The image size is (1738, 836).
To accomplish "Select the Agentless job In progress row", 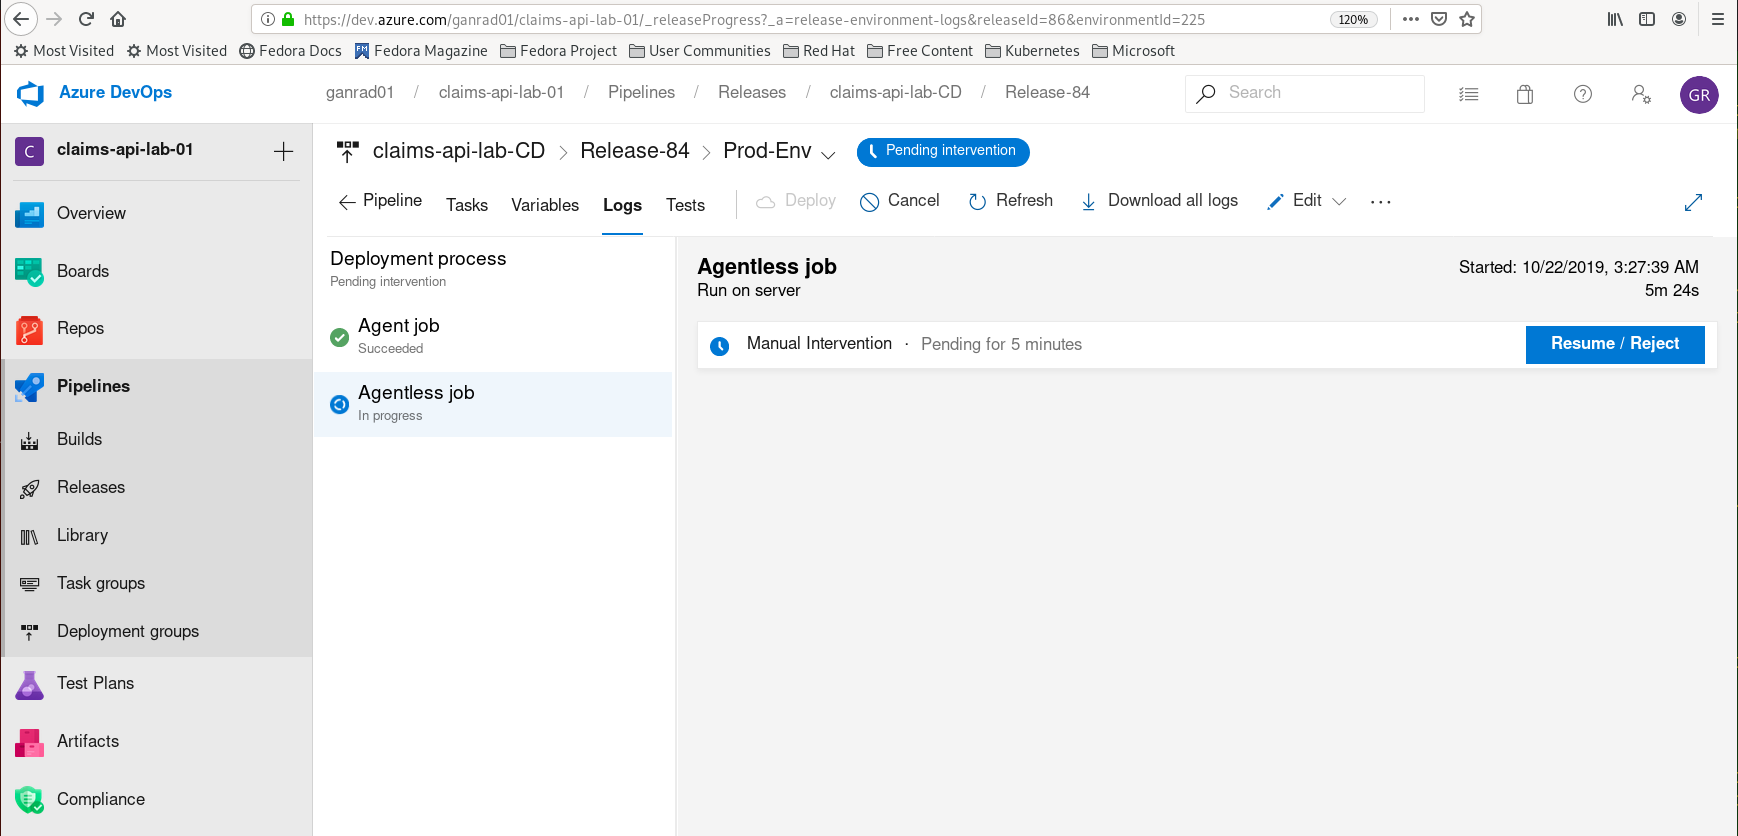I will (493, 404).
